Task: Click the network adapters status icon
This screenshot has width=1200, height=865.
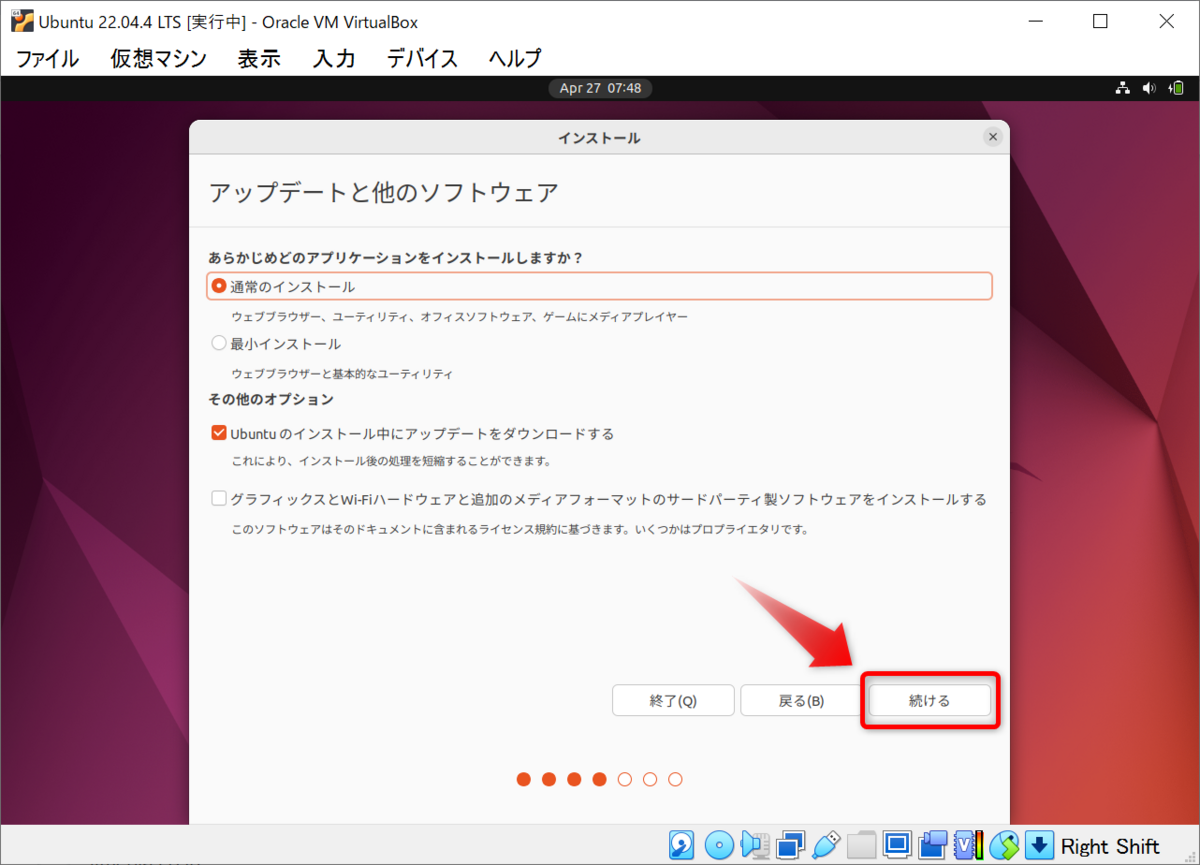Action: coord(790,845)
